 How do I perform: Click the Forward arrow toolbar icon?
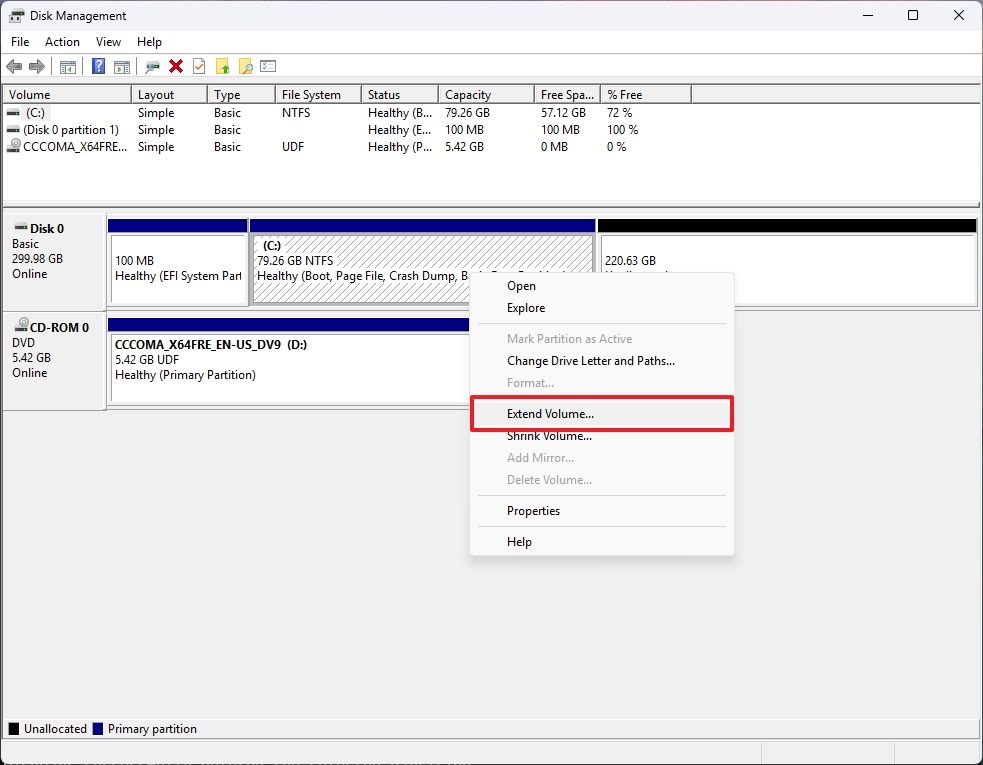37,67
